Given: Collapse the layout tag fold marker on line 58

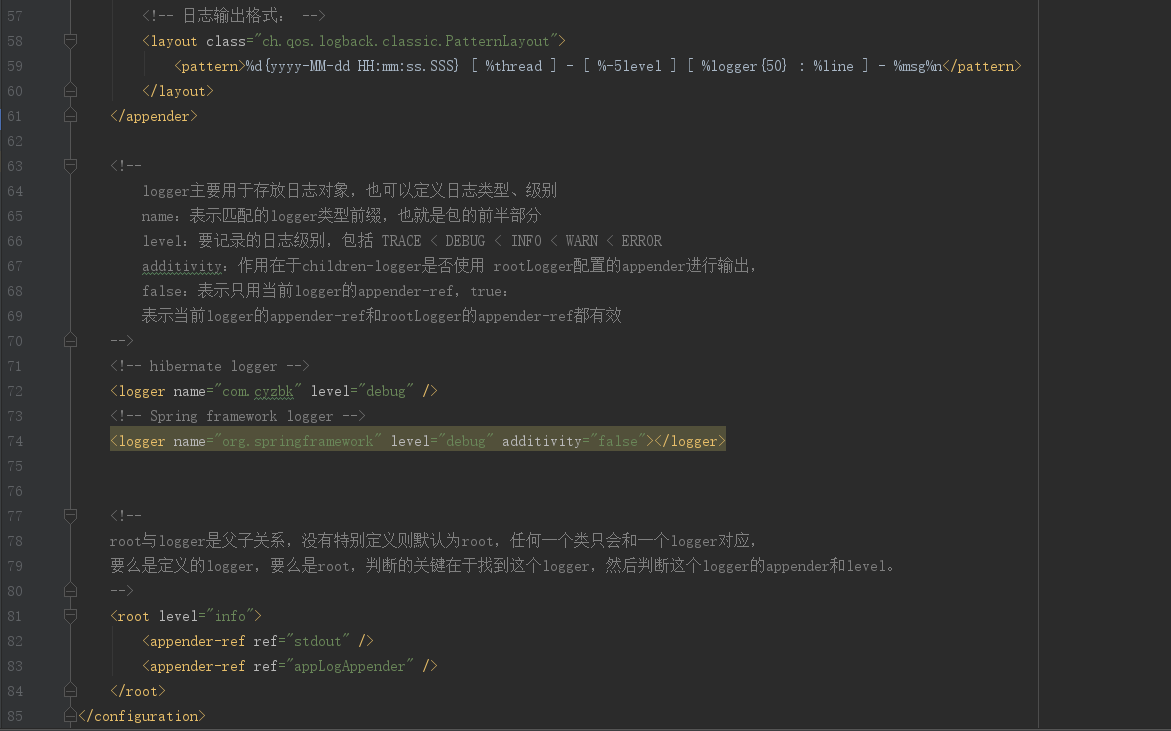Looking at the screenshot, I should tap(70, 41).
